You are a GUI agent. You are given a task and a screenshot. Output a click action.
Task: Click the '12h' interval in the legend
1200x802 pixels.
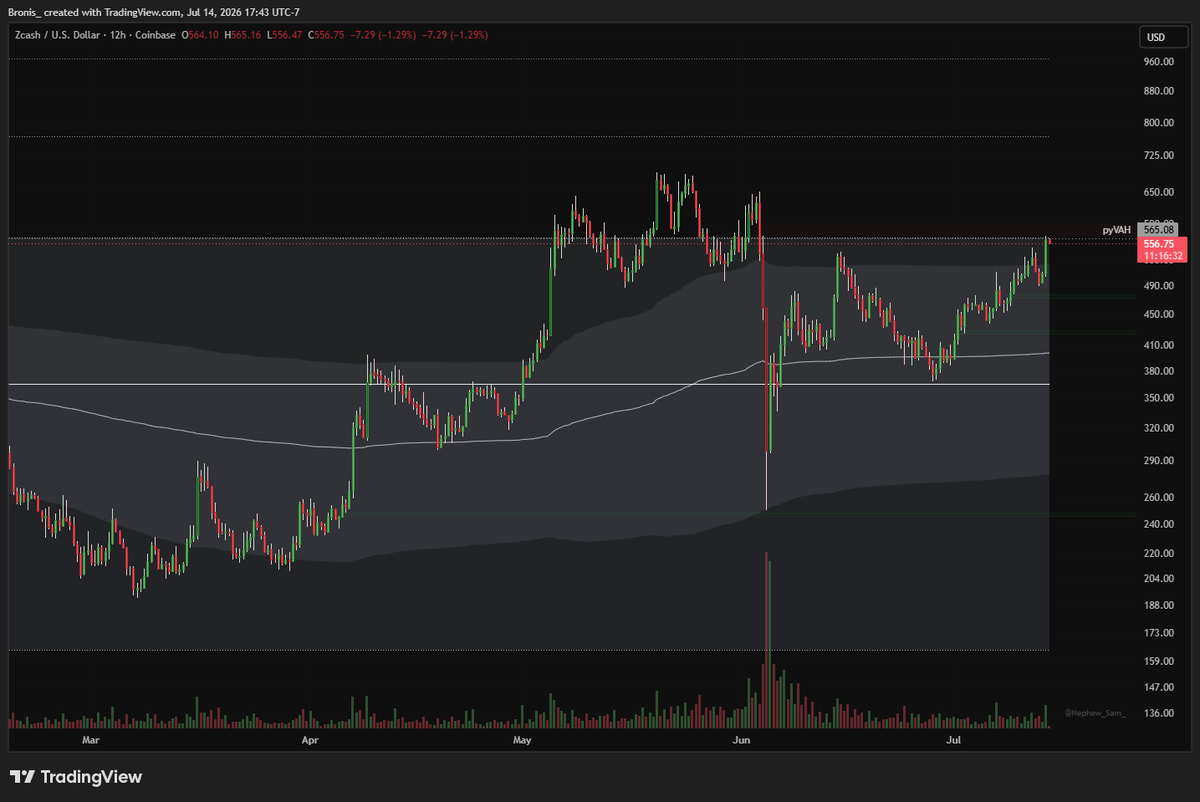118,35
